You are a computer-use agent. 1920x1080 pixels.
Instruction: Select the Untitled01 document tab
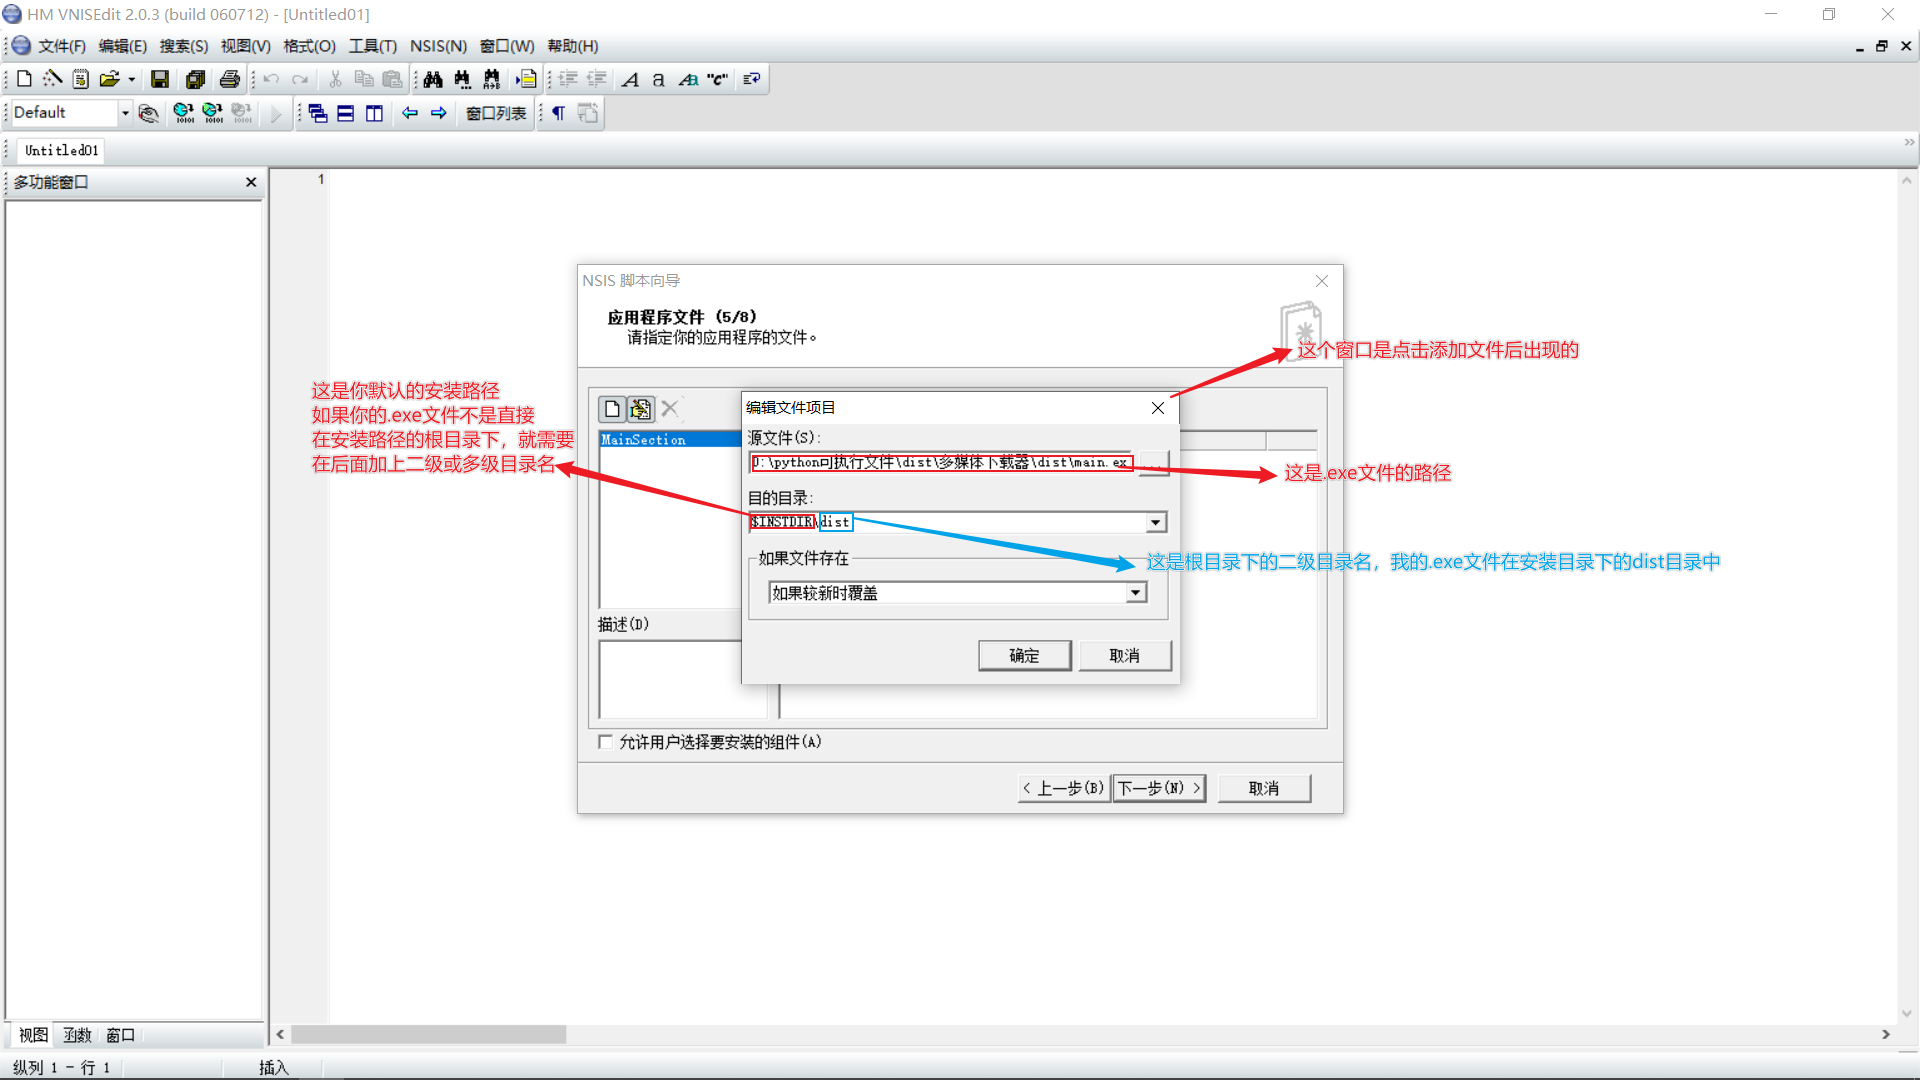[x=62, y=150]
